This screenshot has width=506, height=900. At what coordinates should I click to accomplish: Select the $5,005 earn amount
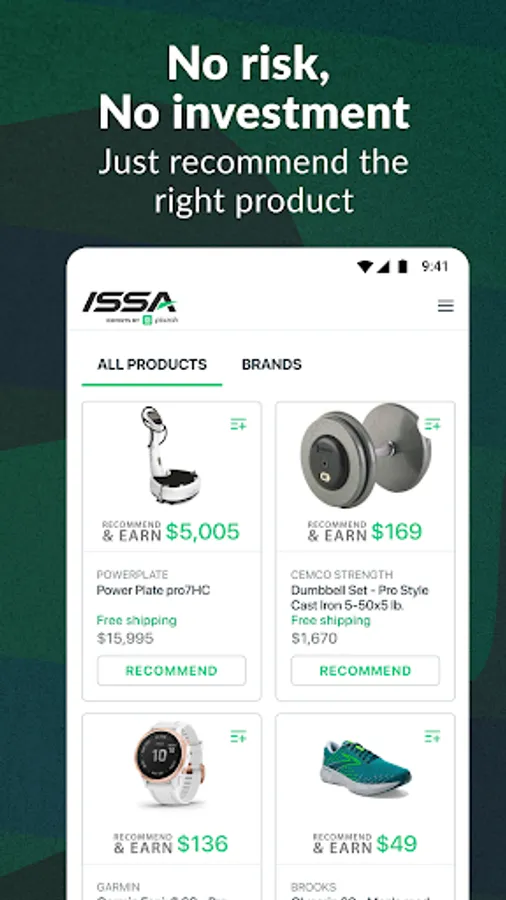pyautogui.click(x=203, y=532)
